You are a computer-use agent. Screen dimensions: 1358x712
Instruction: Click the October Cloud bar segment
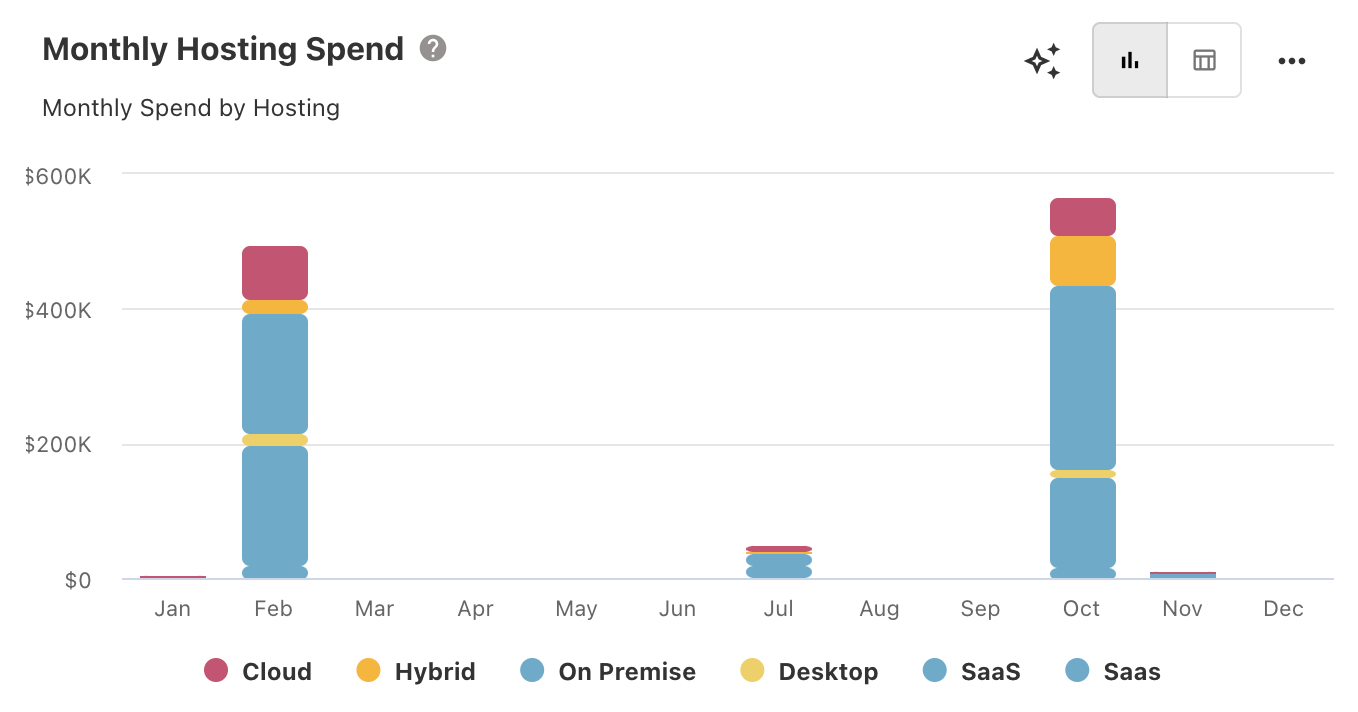tap(1083, 217)
